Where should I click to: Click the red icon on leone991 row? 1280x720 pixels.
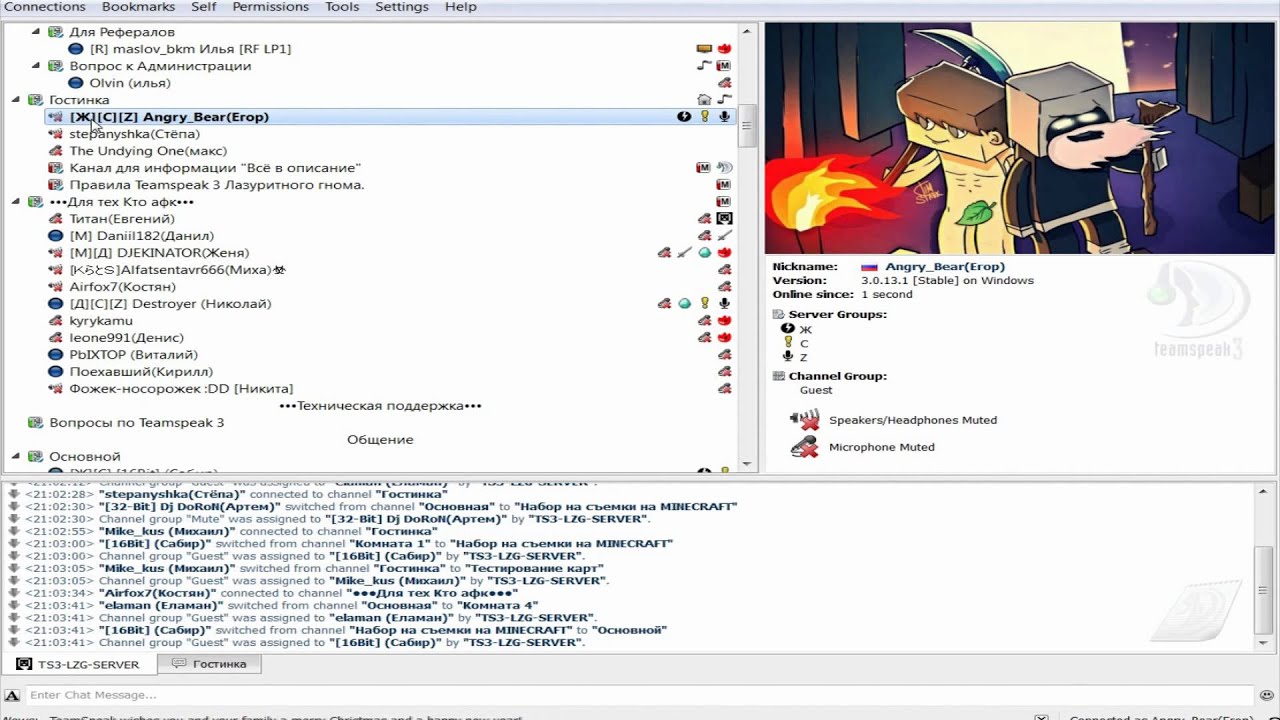tap(724, 338)
